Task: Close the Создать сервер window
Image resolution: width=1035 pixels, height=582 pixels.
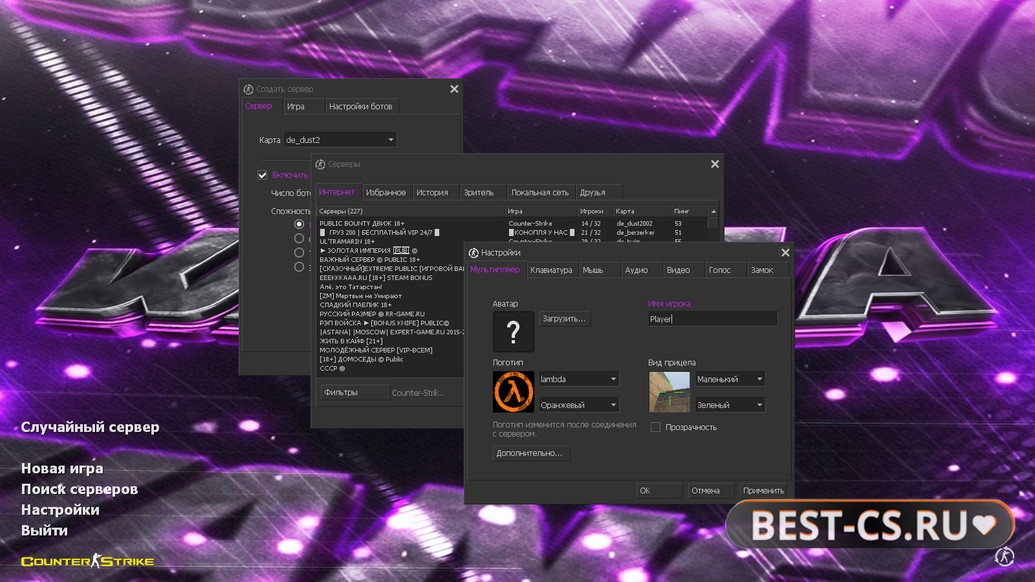Action: pyautogui.click(x=454, y=89)
